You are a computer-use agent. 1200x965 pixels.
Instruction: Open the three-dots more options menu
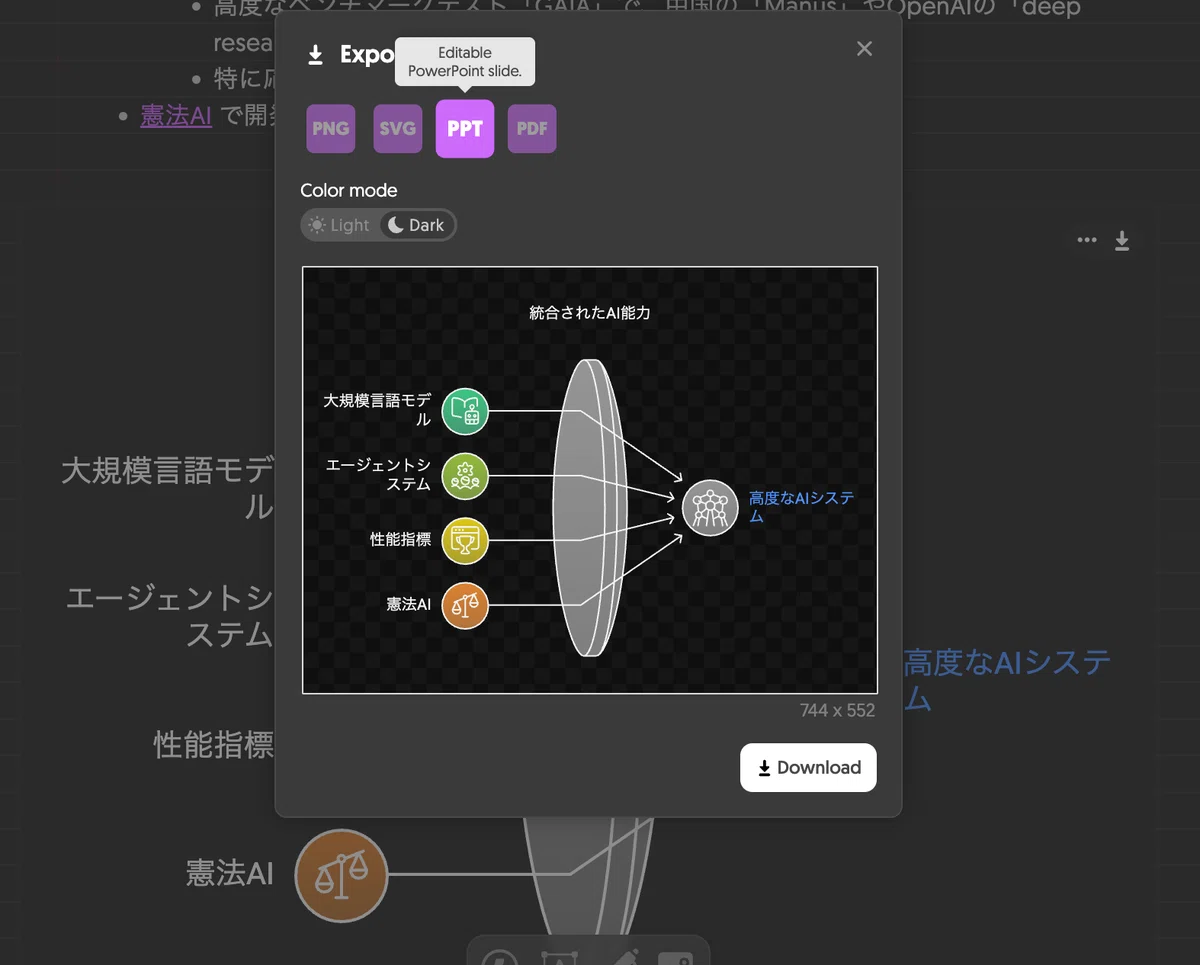(1087, 240)
